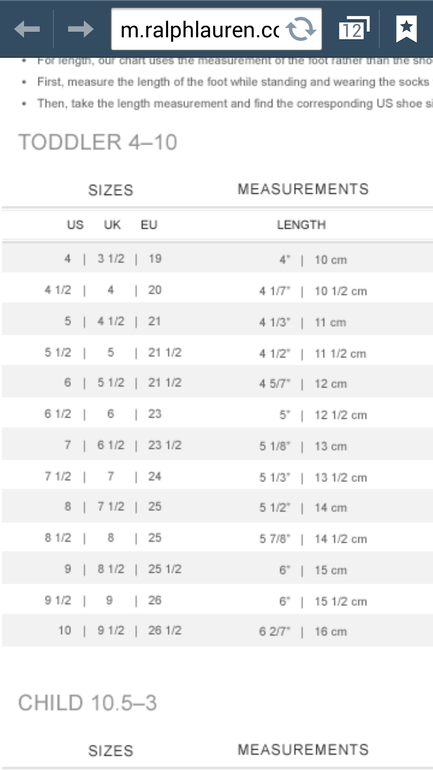Click the 10 1/2 cm length cell
Image resolution: width=433 pixels, height=770 pixels.
point(341,291)
